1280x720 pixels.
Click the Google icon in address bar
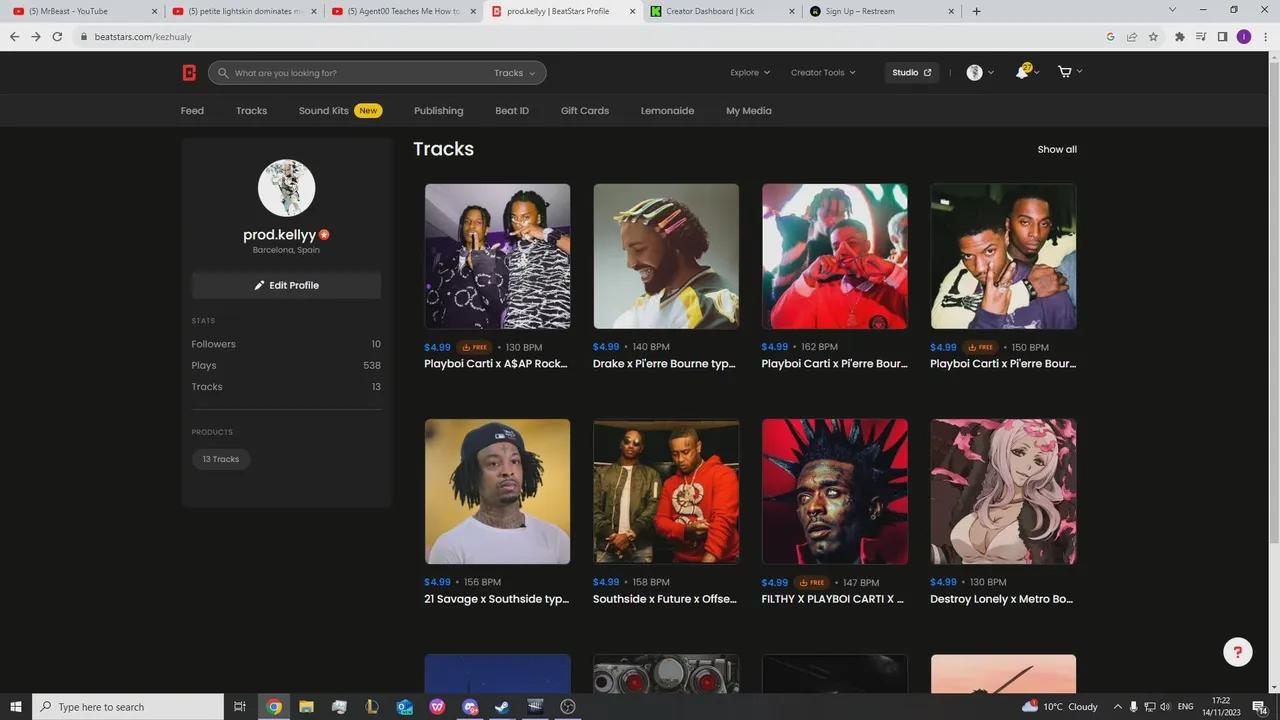(x=1110, y=37)
